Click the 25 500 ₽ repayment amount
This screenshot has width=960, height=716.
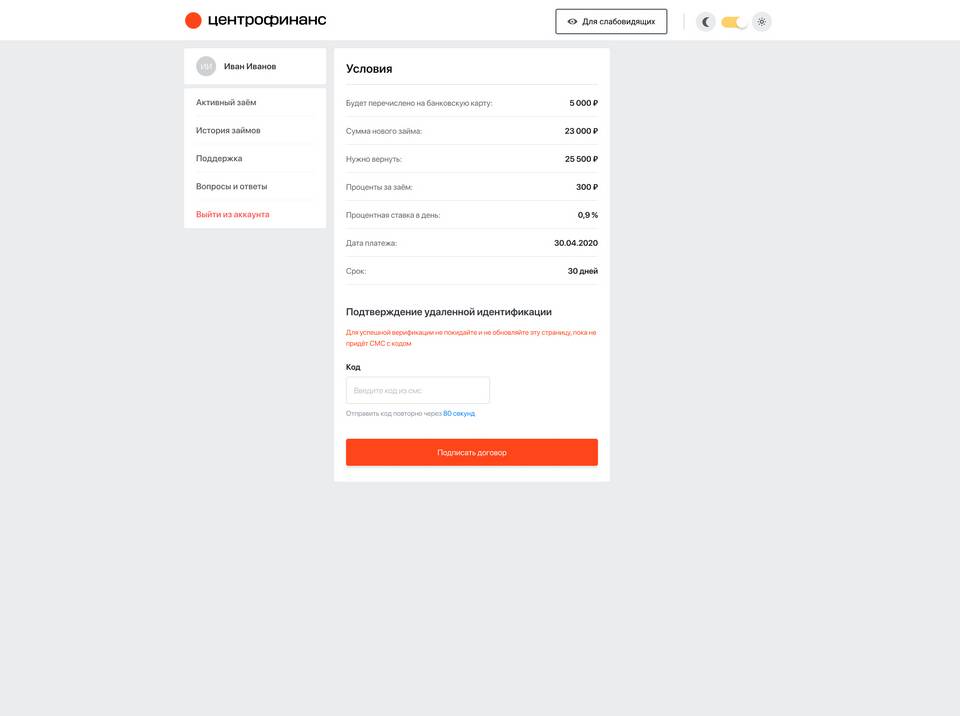pyautogui.click(x=581, y=159)
